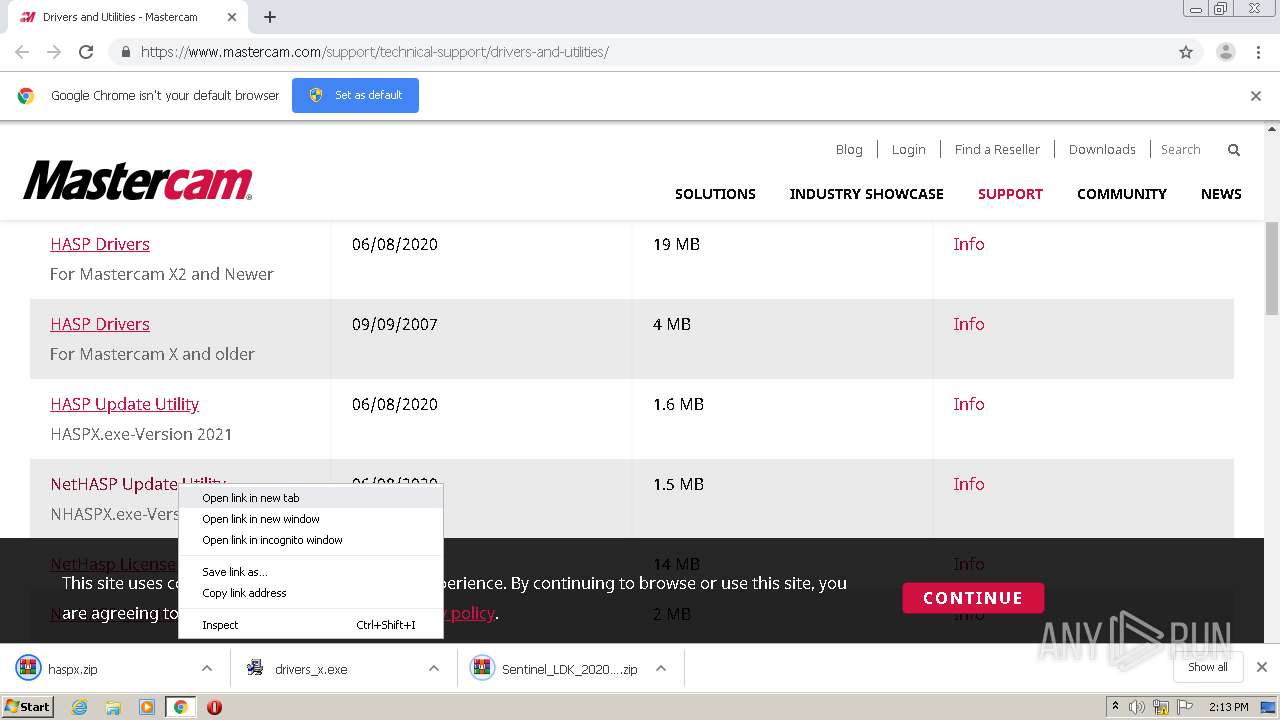
Task: Open the INDUSTRY SHOWCASE nav menu
Action: pyautogui.click(x=866, y=194)
